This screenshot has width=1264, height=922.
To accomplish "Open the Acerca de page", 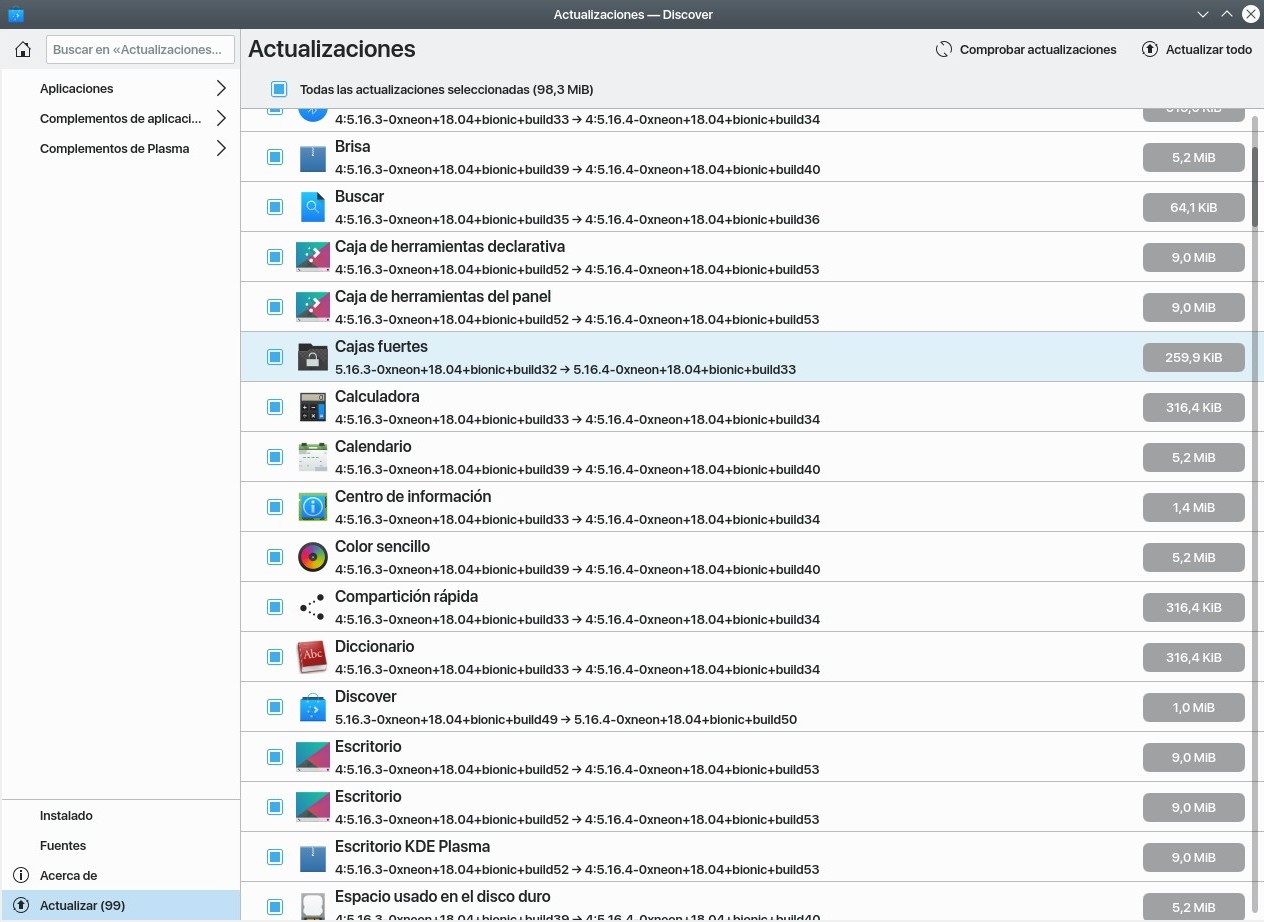I will coord(120,875).
